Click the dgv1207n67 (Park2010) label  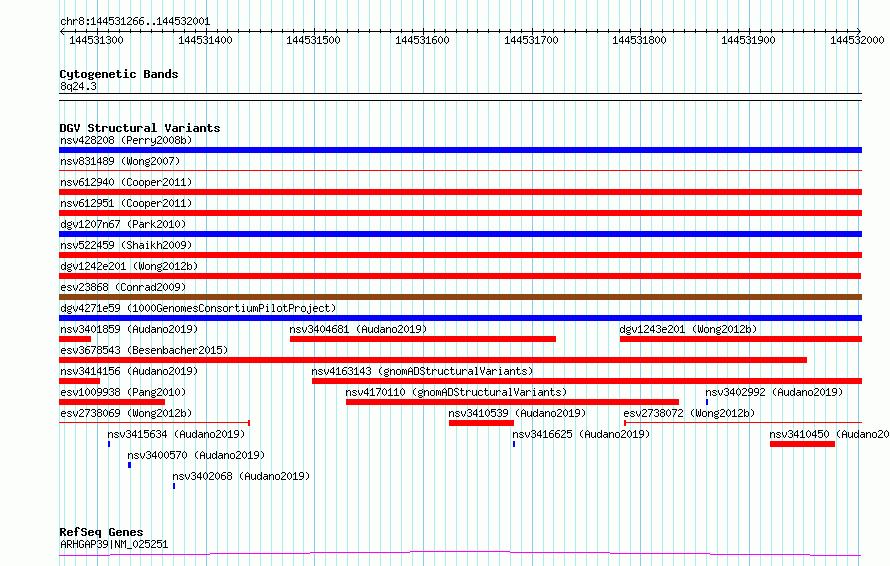coord(123,224)
